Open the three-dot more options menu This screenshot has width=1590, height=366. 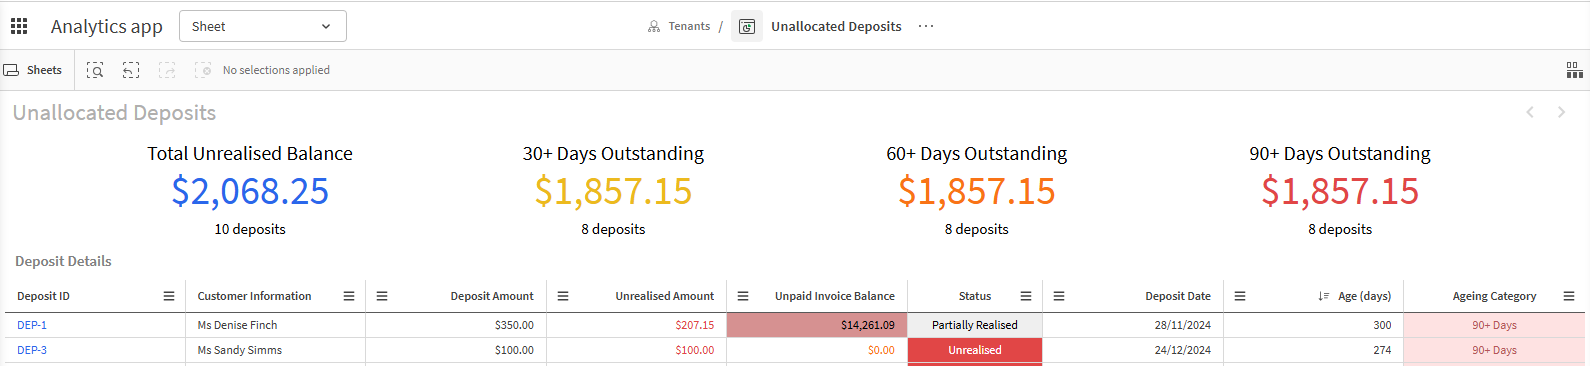(x=926, y=26)
